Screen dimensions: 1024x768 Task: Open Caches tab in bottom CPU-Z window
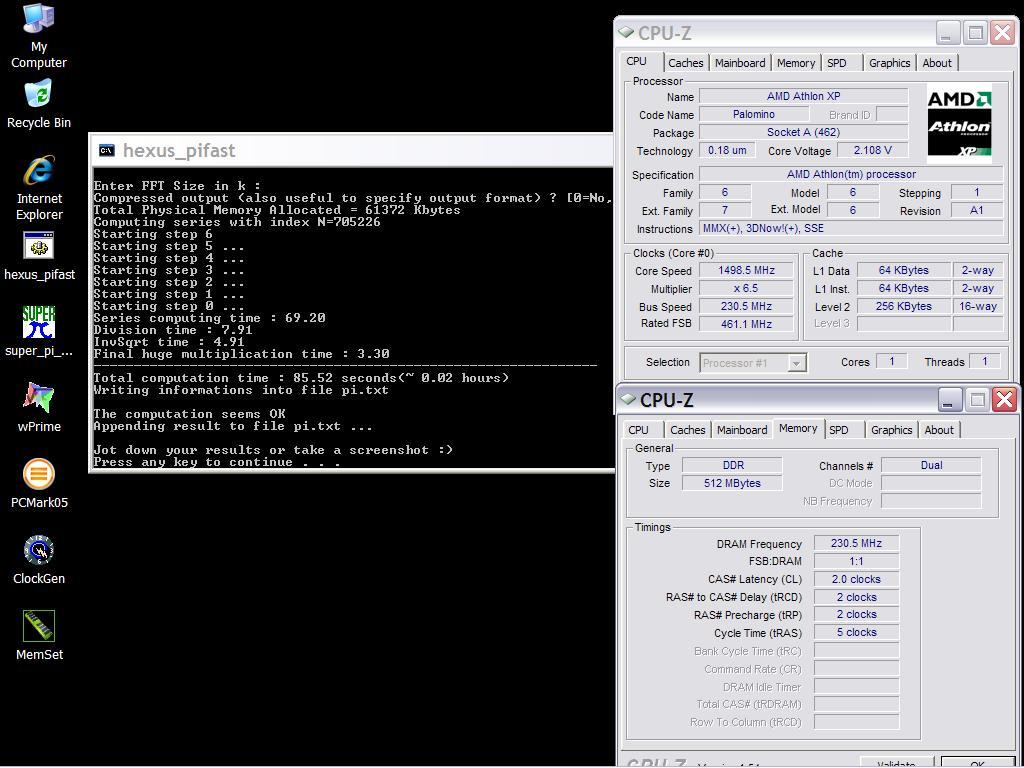click(688, 430)
